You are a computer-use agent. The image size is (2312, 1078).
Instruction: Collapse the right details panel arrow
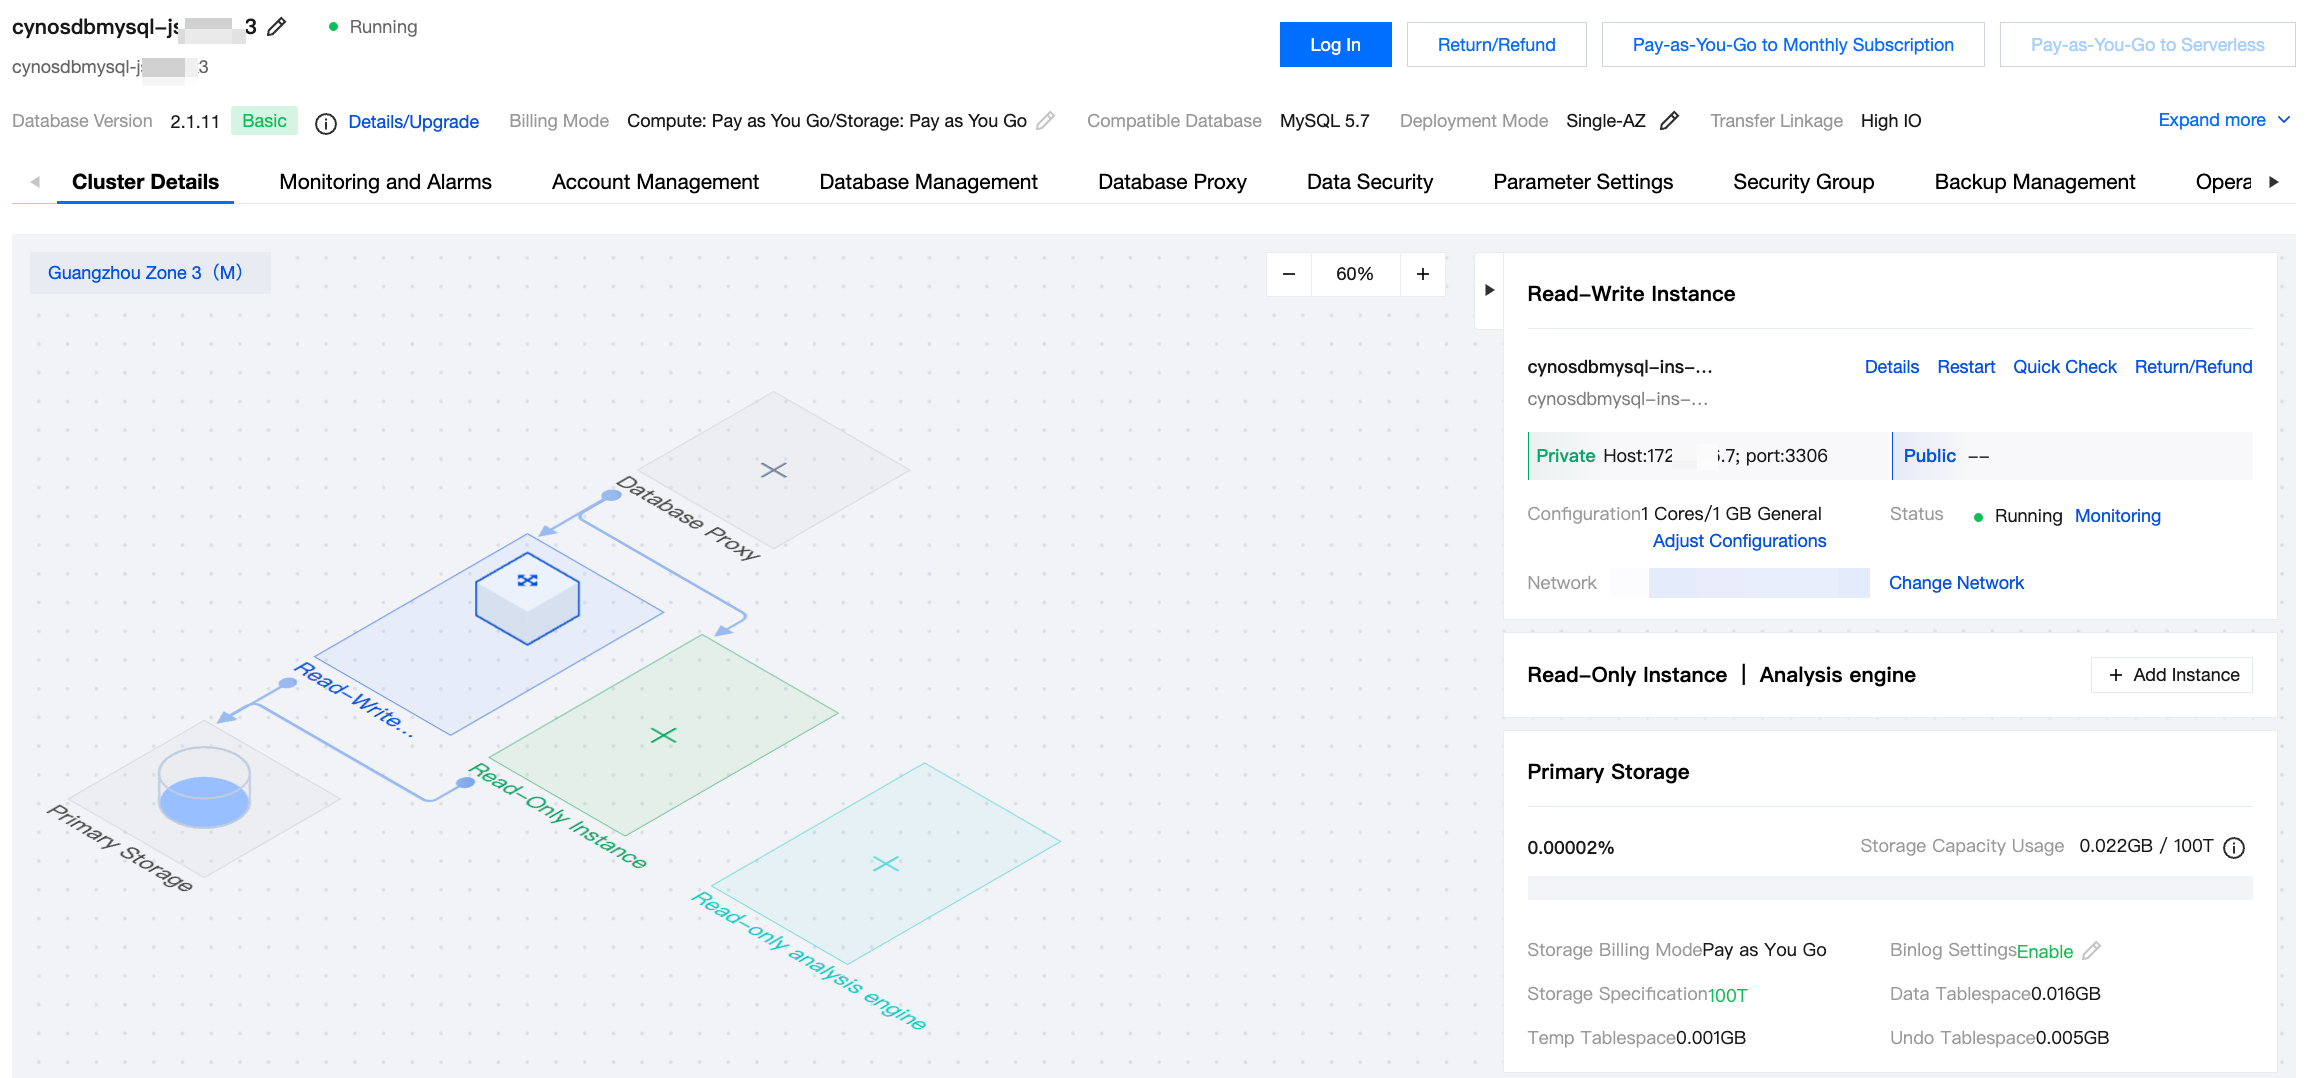pyautogui.click(x=1489, y=290)
